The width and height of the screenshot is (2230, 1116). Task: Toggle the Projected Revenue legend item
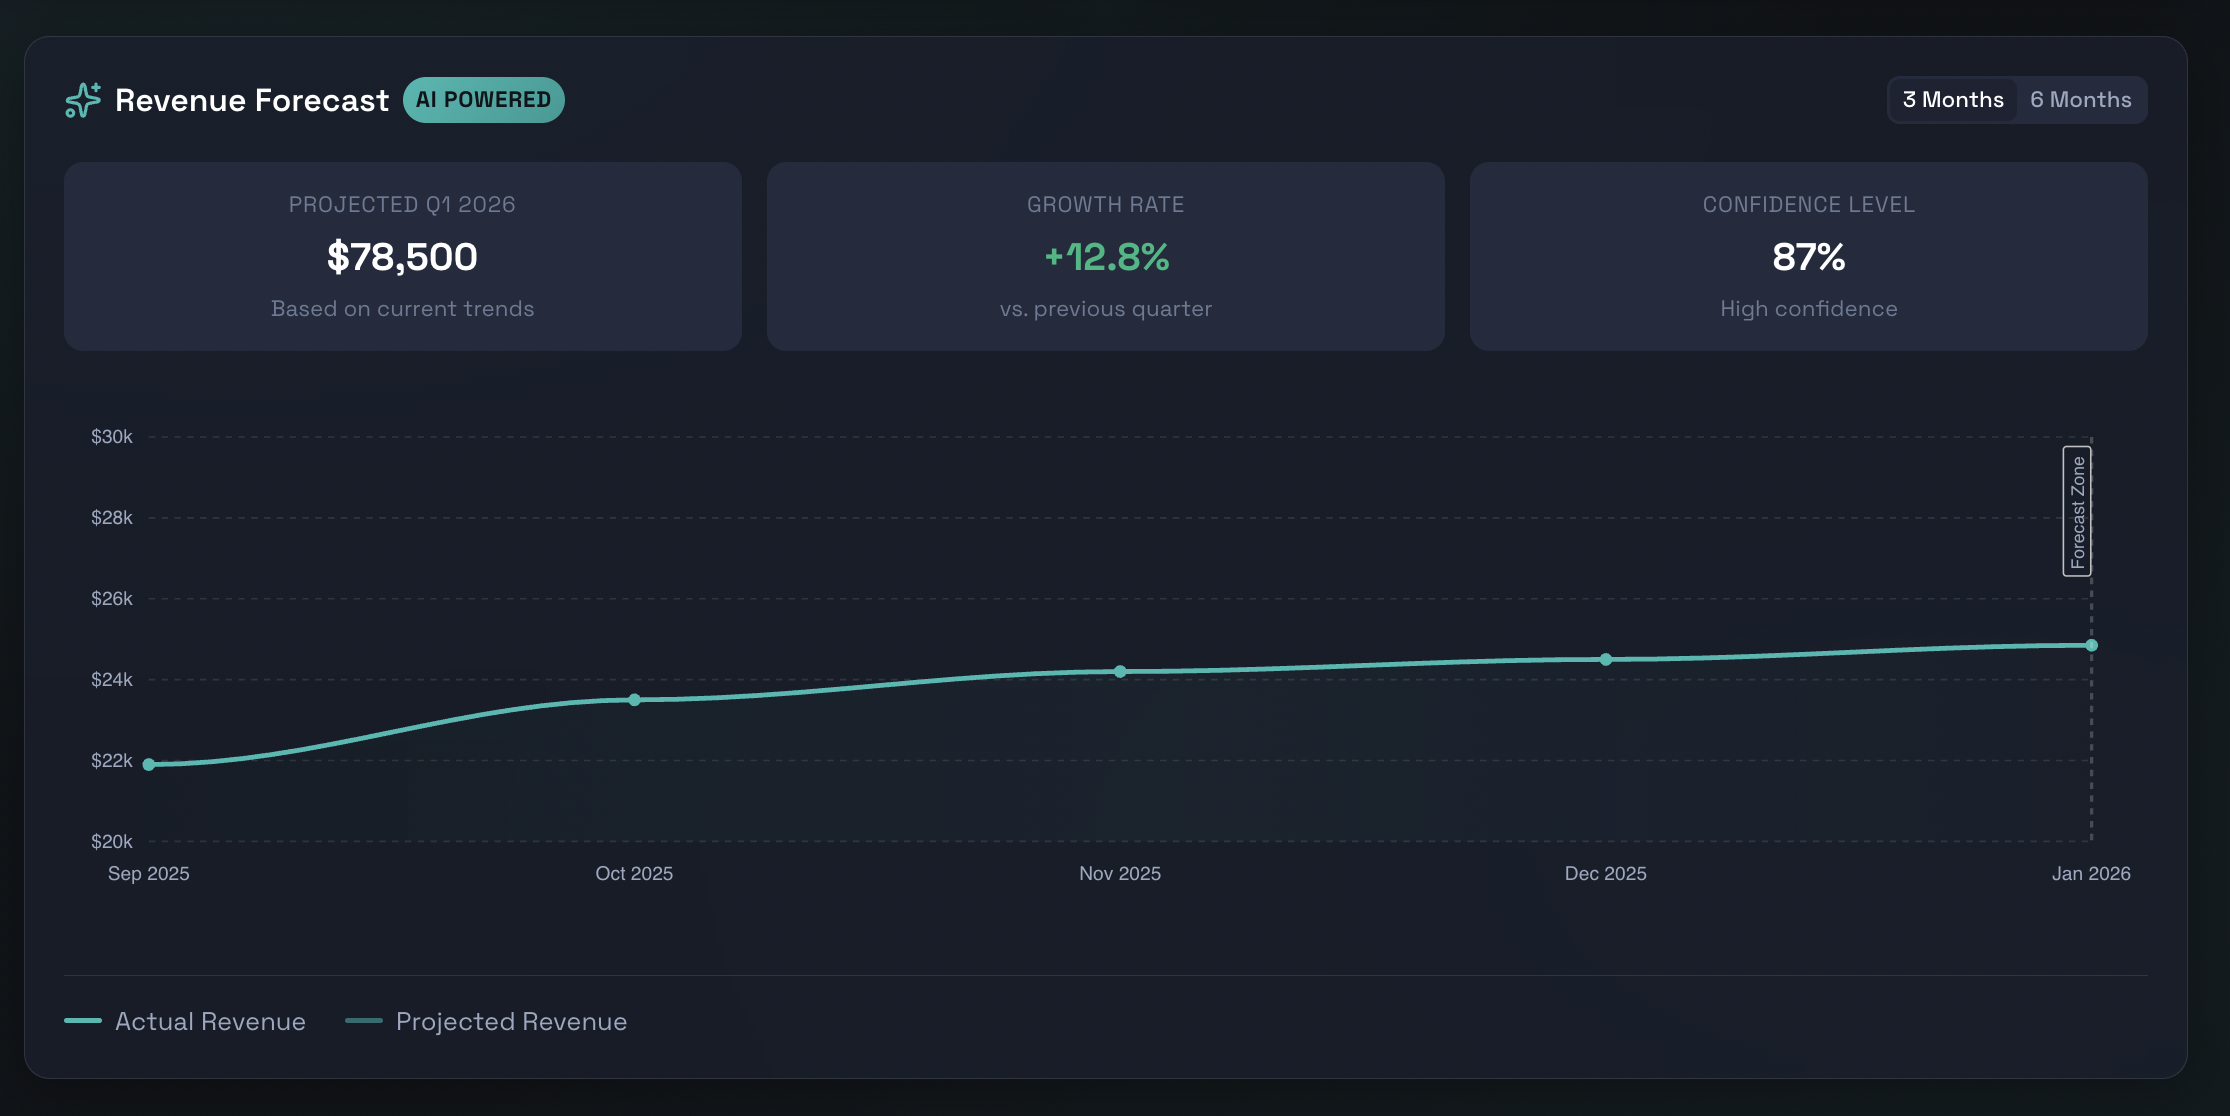[x=511, y=1021]
